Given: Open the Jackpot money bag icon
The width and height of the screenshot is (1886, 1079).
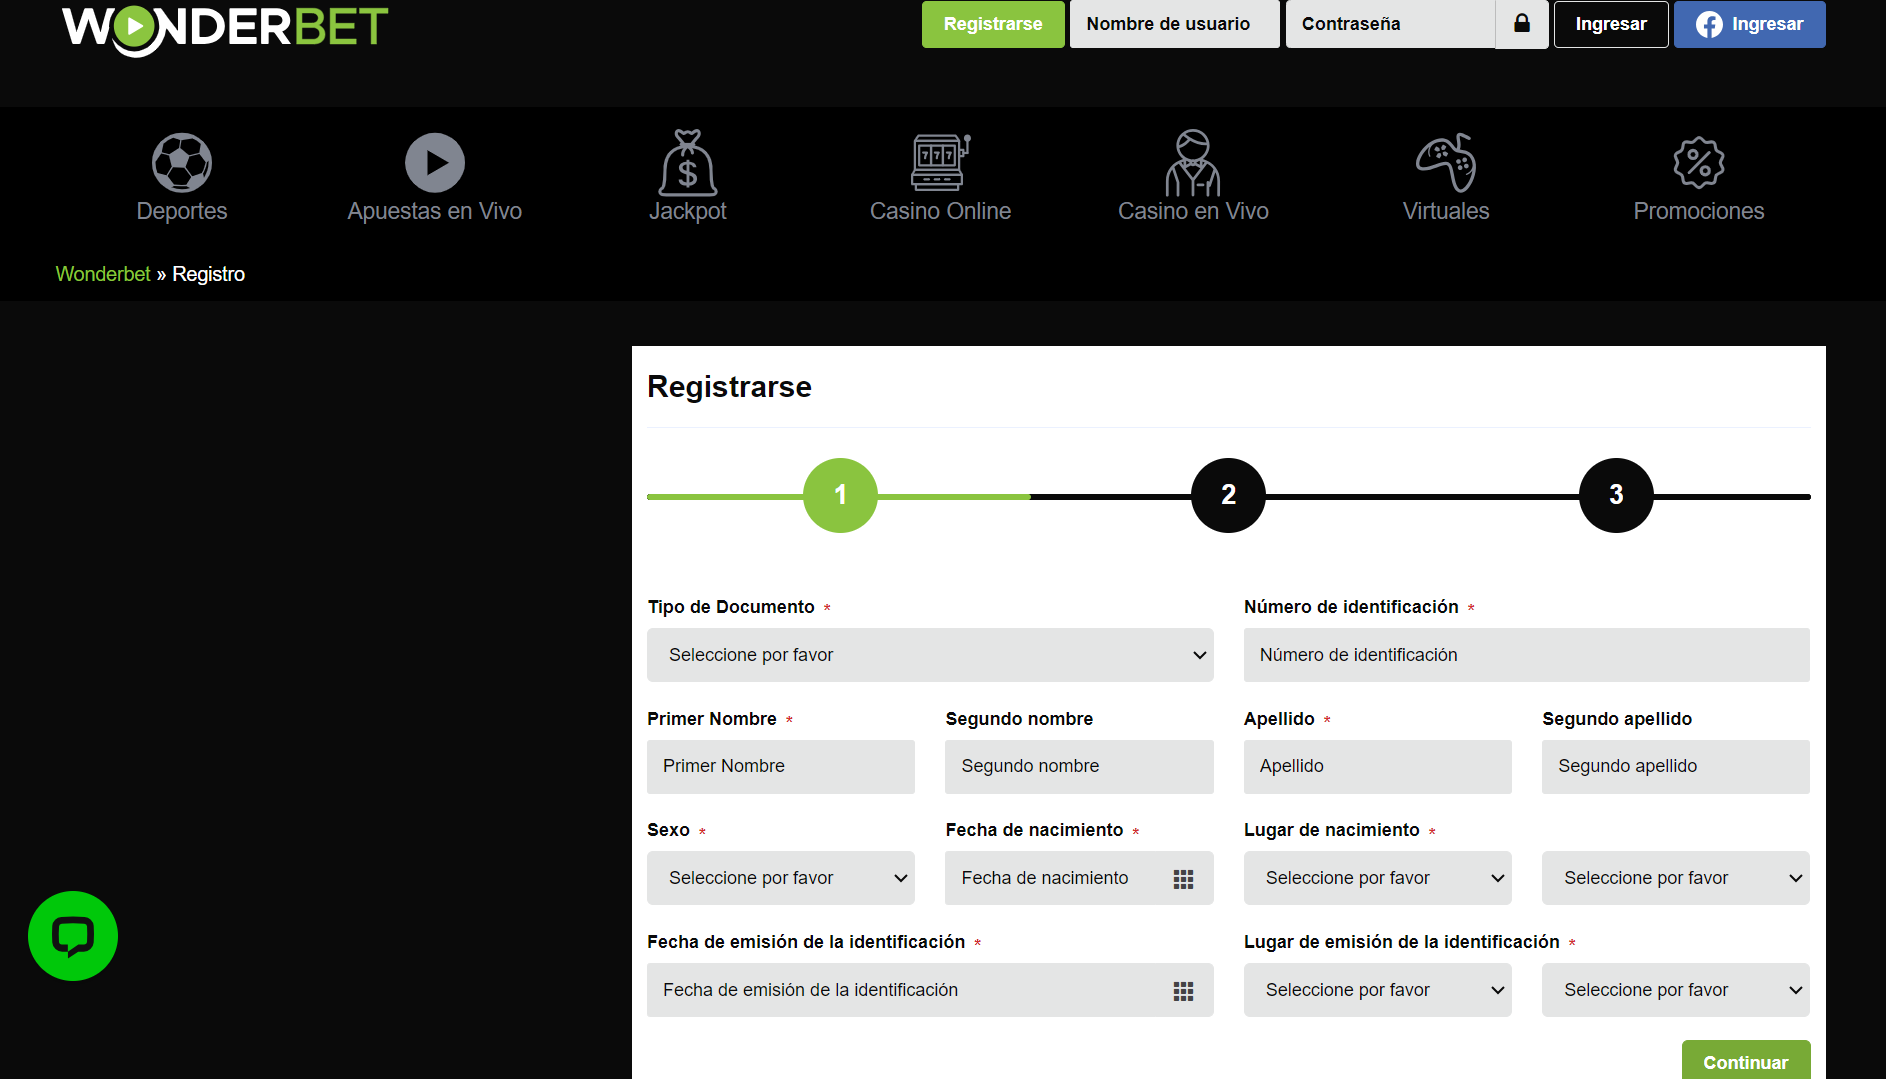Looking at the screenshot, I should 688,162.
